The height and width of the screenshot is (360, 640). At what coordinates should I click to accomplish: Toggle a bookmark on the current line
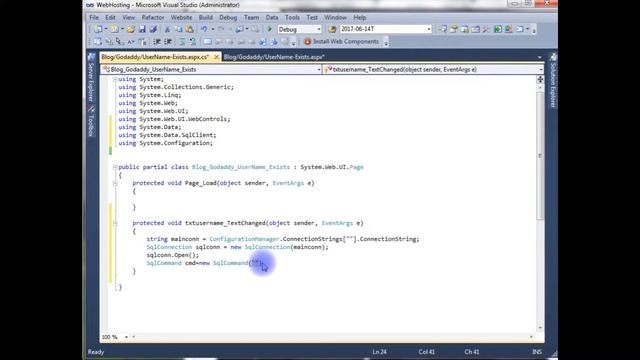[x=207, y=42]
